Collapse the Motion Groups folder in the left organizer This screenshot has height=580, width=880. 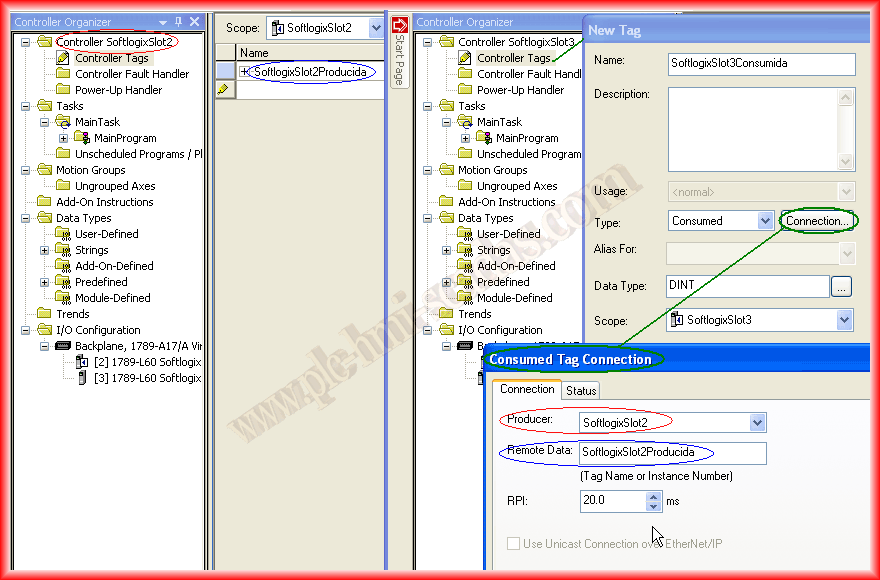(26, 170)
